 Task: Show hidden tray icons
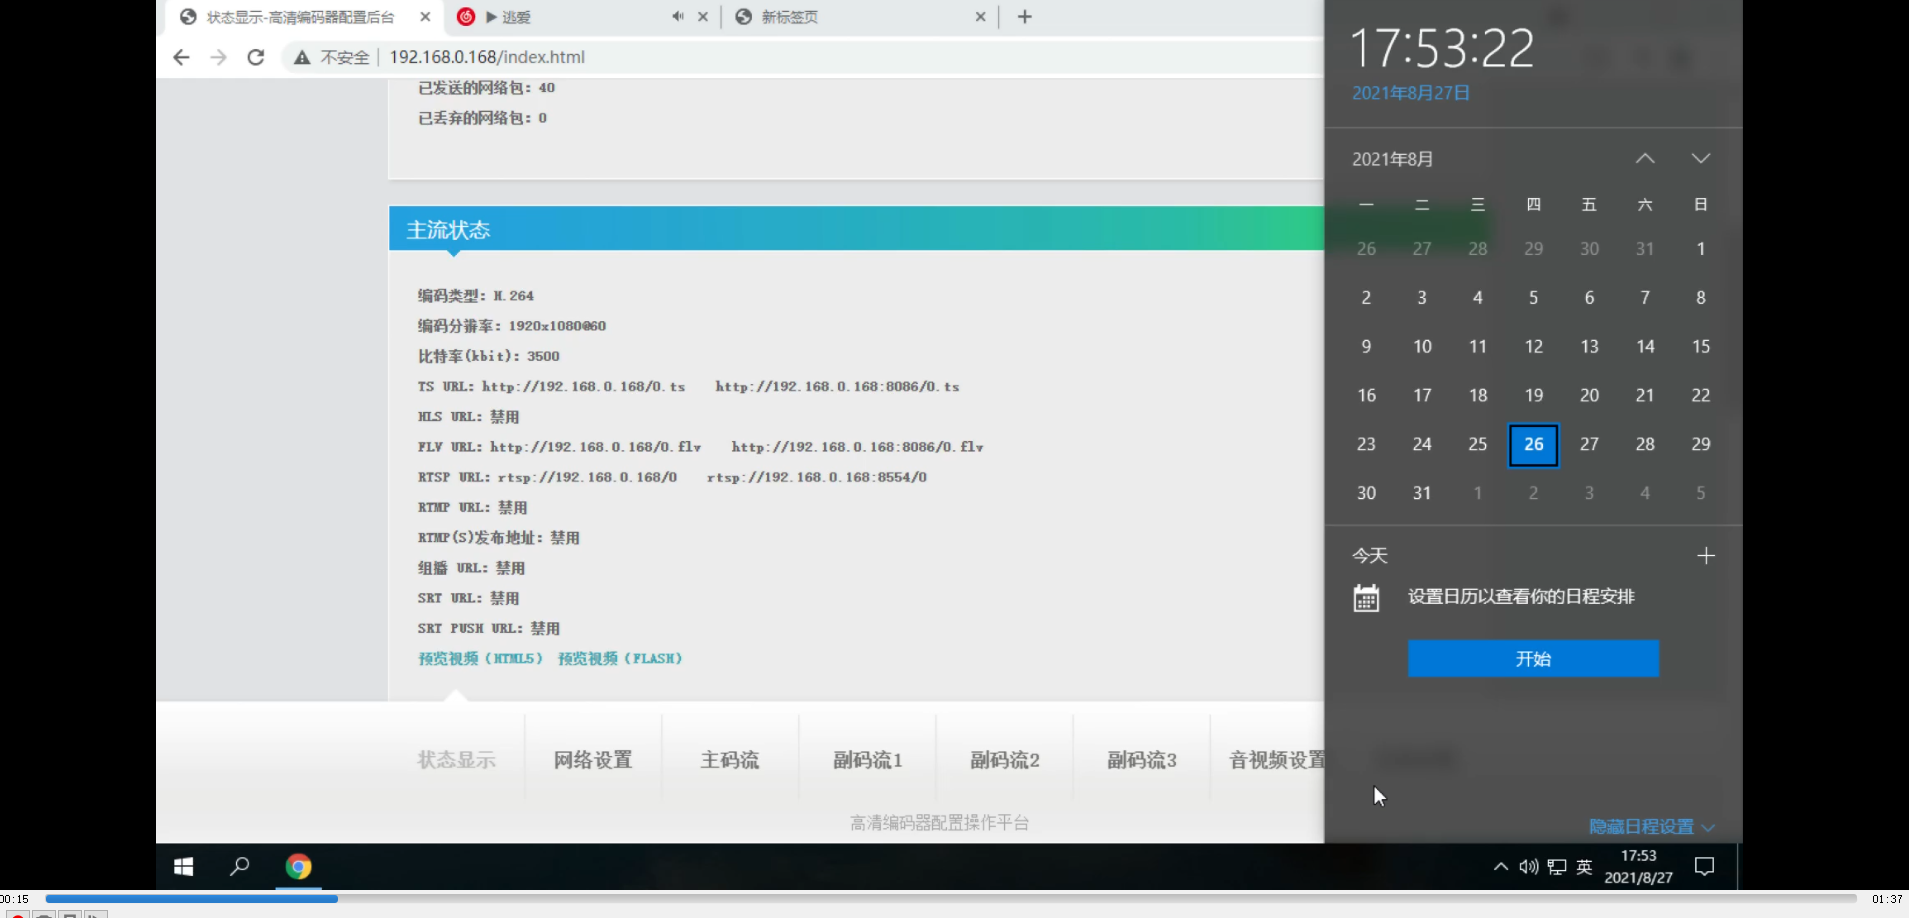click(1501, 866)
